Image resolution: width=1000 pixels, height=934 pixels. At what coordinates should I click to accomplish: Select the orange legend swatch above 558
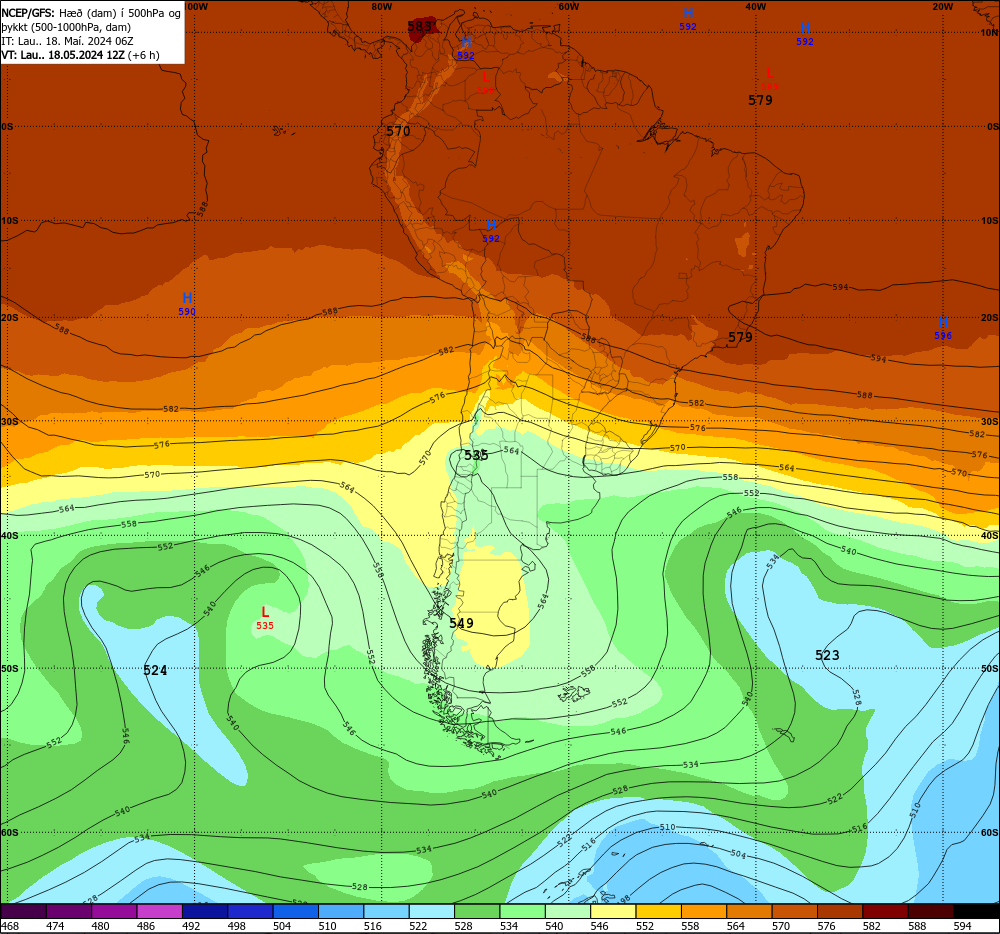coord(703,911)
